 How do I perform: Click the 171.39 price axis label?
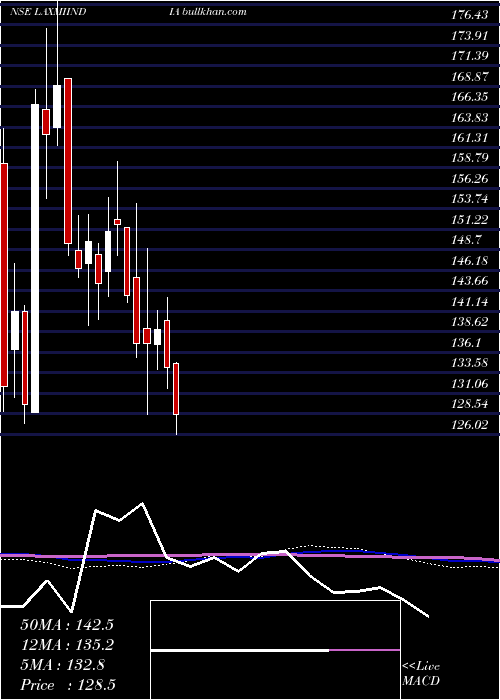(469, 56)
